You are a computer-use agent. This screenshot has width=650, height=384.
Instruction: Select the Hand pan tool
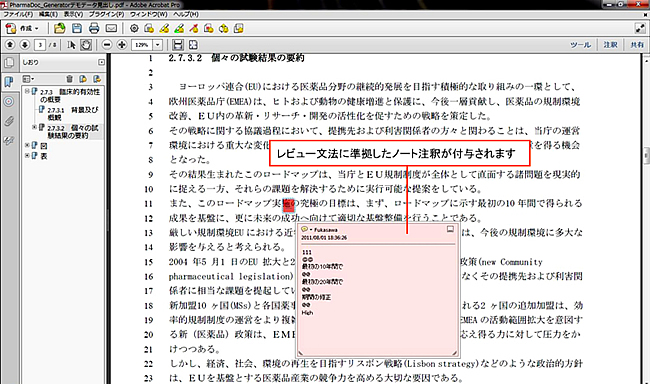point(86,44)
